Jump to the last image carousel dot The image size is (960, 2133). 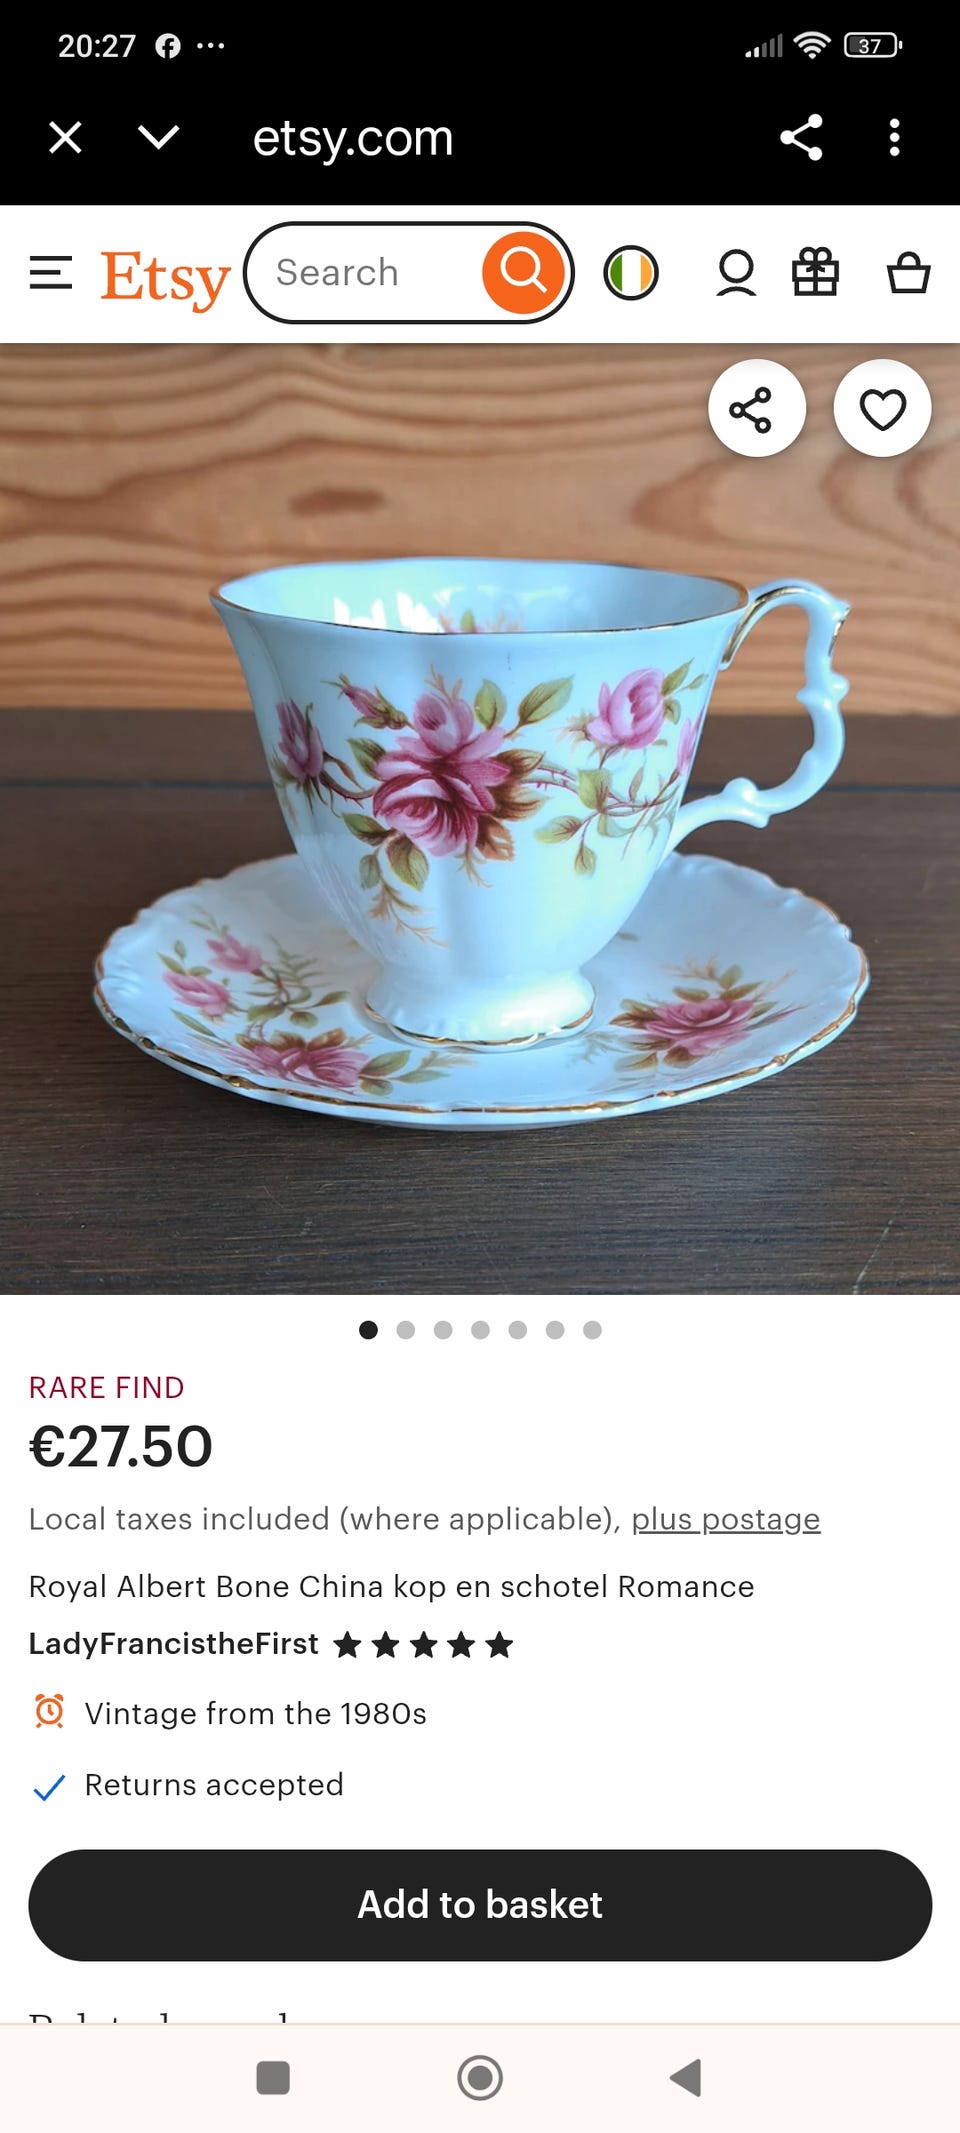(x=592, y=1329)
